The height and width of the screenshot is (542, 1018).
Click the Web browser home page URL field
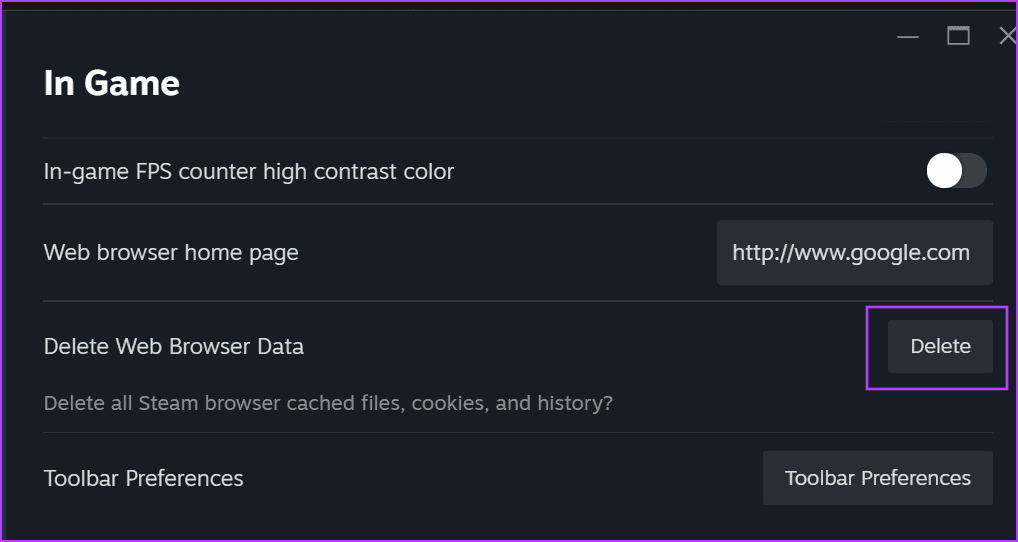tap(854, 253)
